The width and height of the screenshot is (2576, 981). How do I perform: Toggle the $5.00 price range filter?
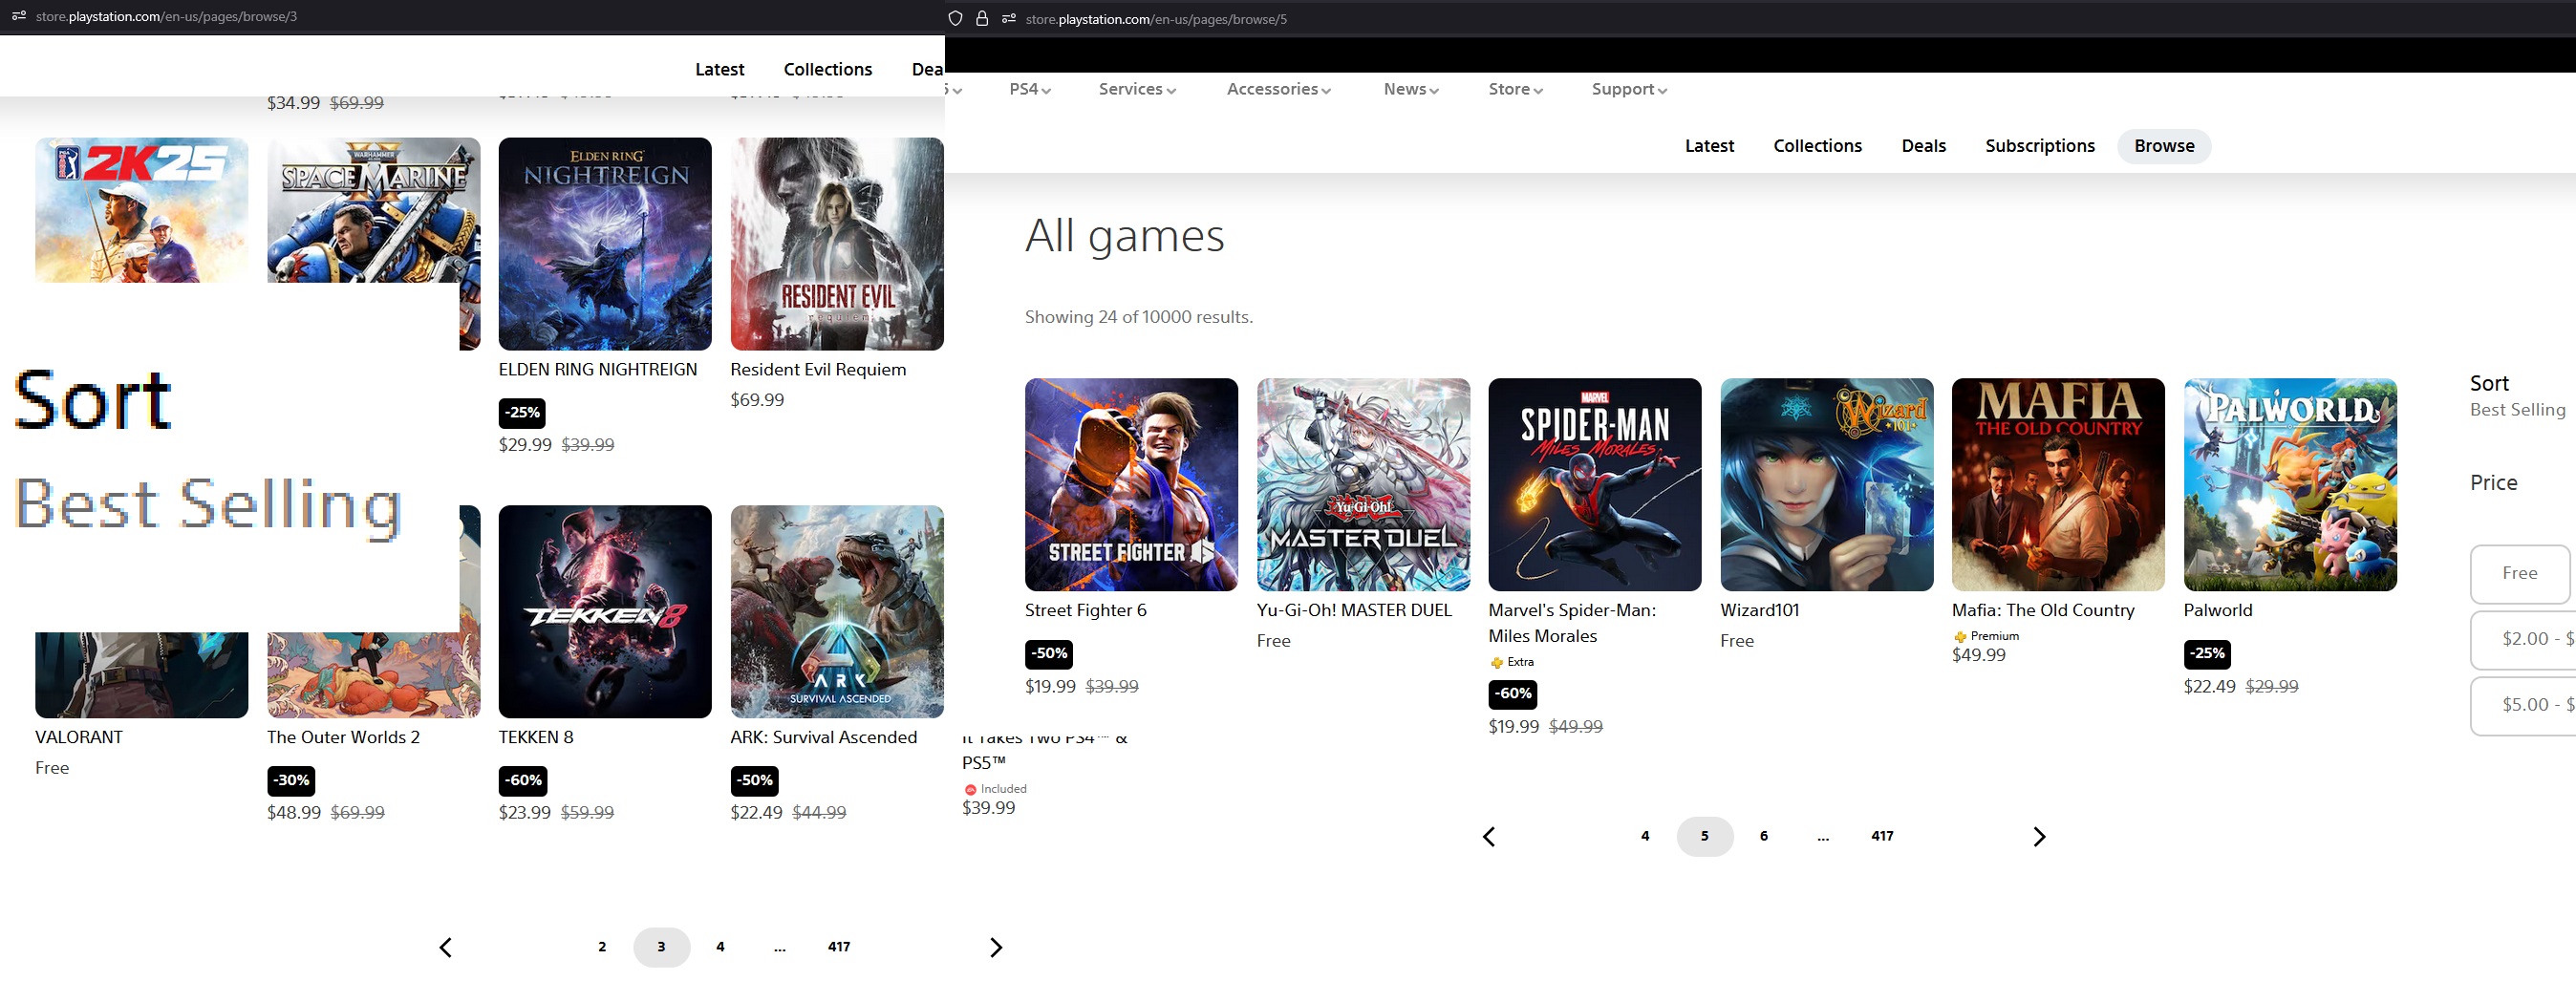2523,705
